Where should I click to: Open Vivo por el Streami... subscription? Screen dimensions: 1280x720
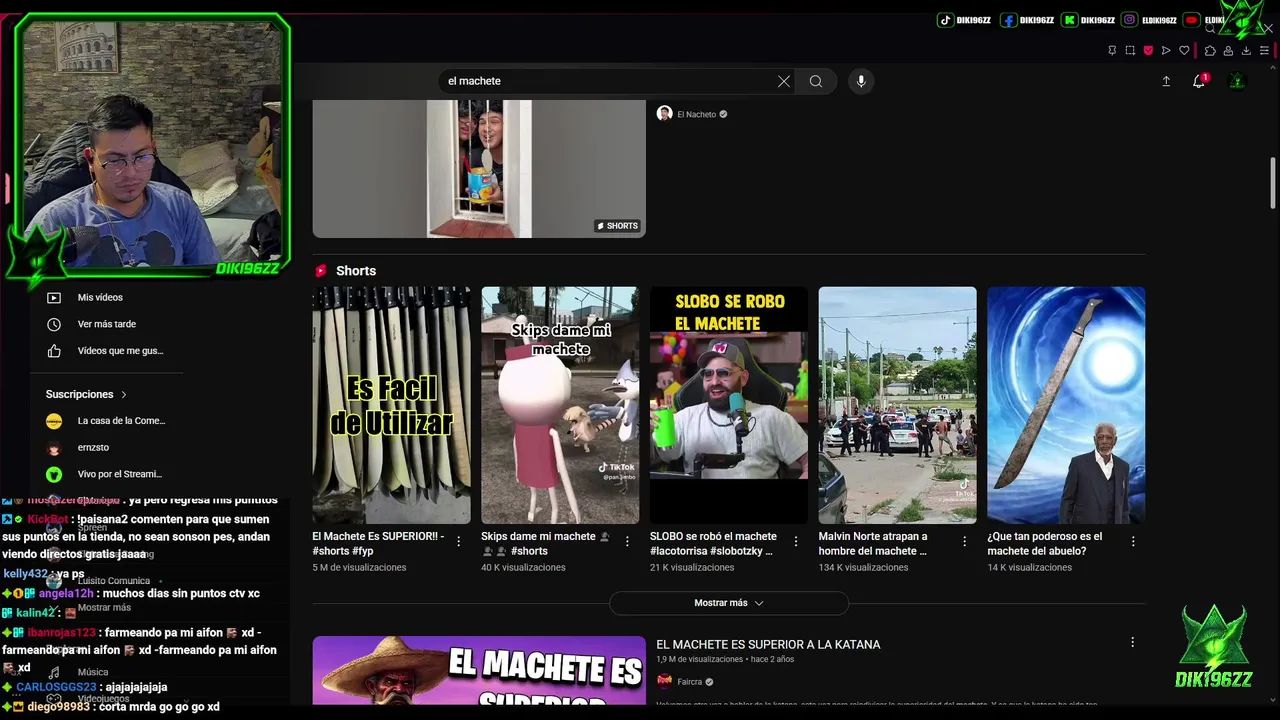tap(120, 474)
